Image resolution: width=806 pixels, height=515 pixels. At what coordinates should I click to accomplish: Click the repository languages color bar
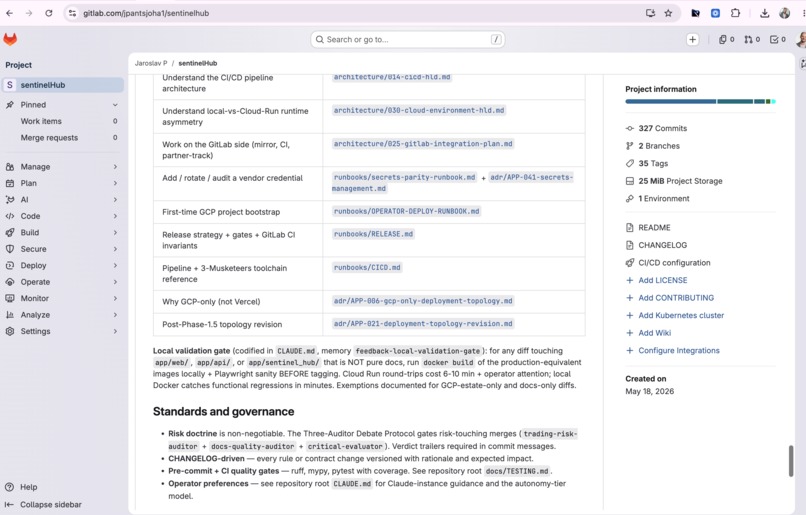[x=700, y=102]
